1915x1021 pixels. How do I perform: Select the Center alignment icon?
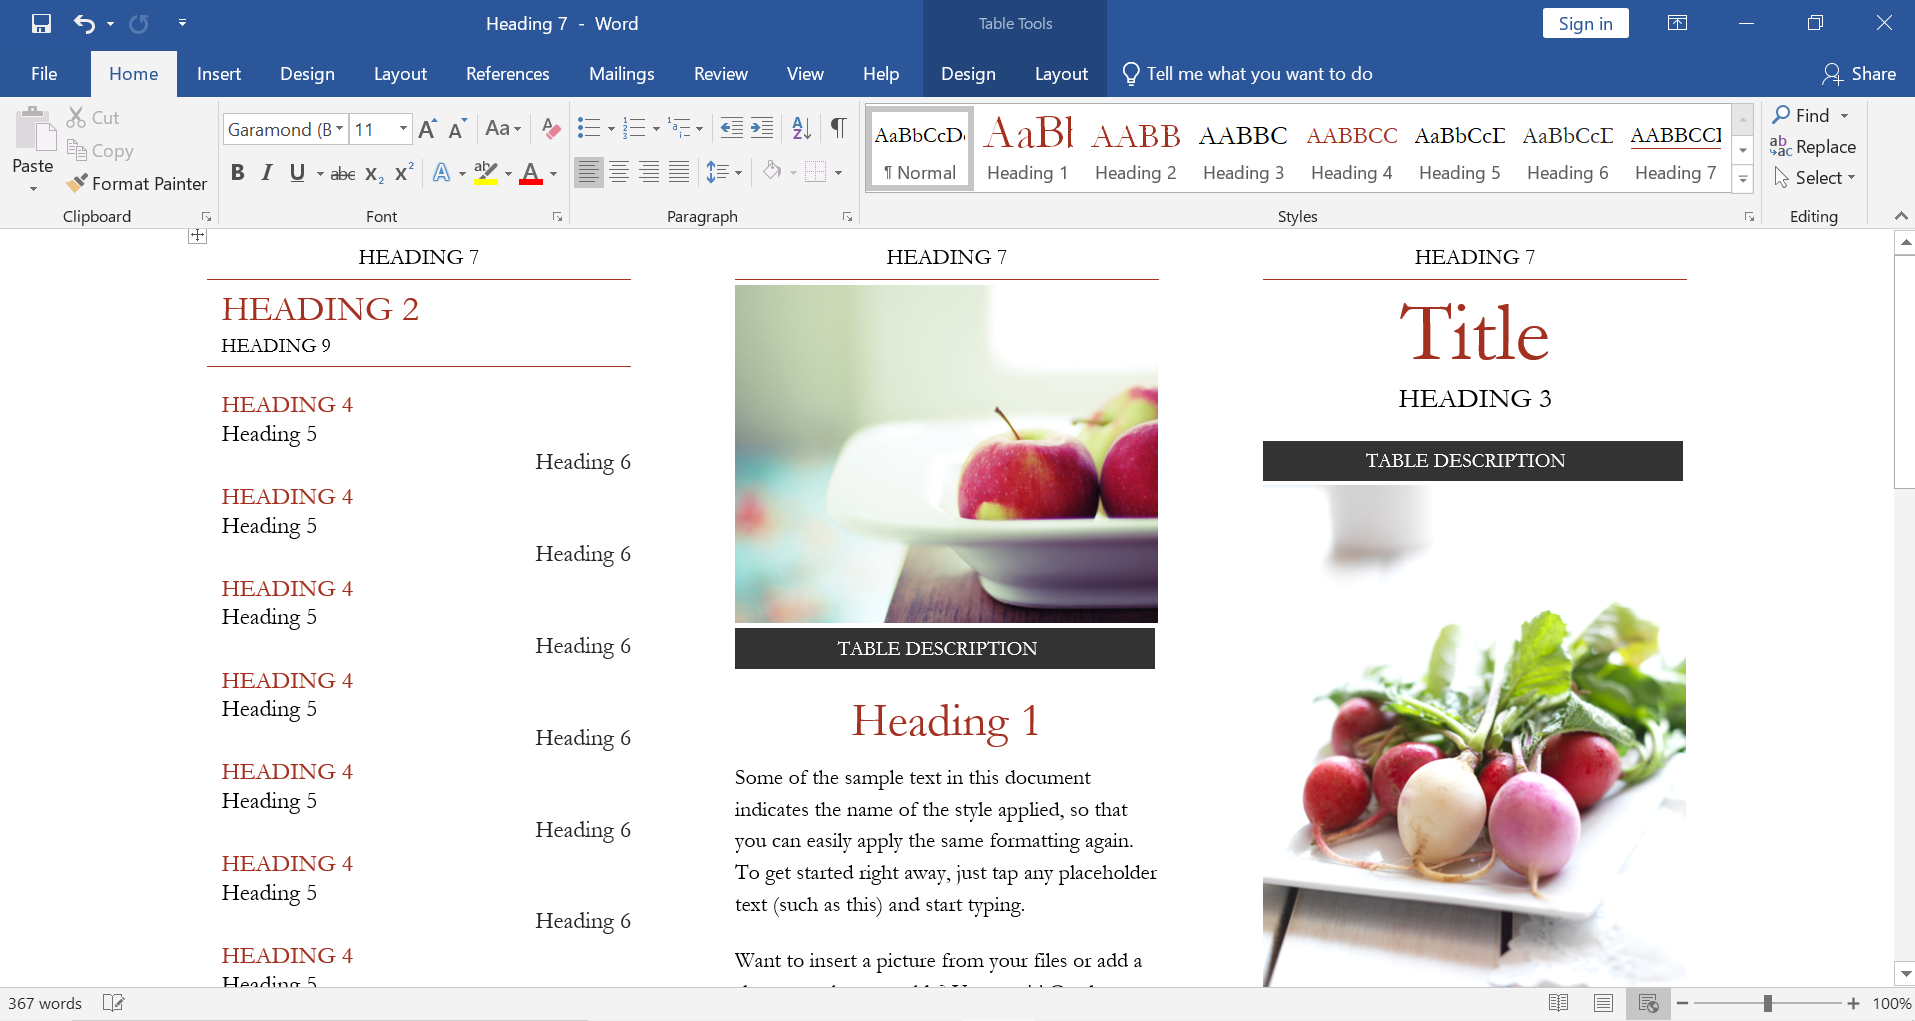pyautogui.click(x=619, y=172)
